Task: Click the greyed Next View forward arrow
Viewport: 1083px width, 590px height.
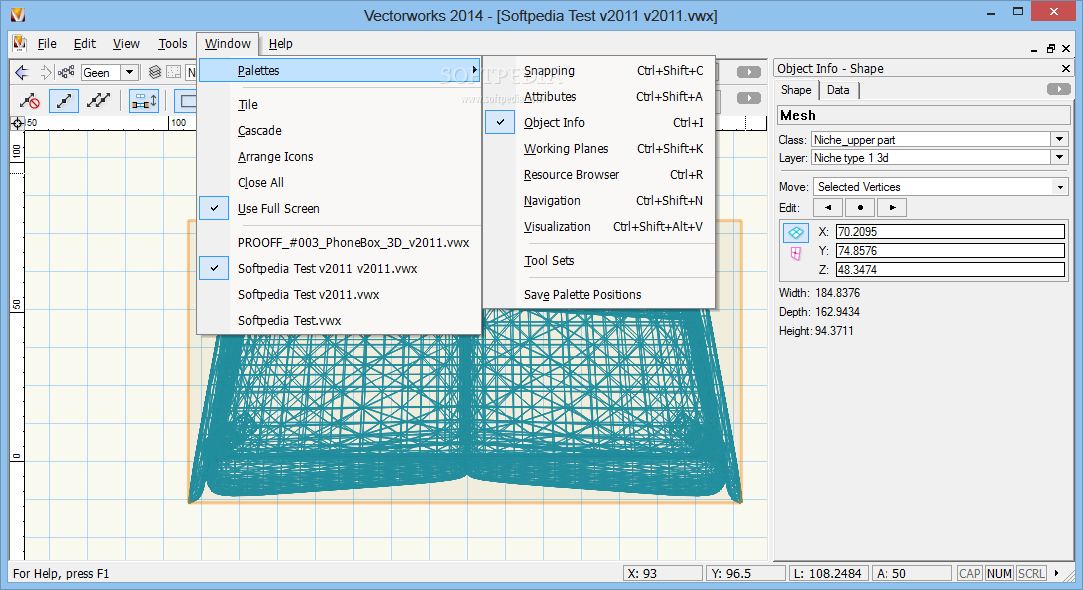Action: click(46, 72)
